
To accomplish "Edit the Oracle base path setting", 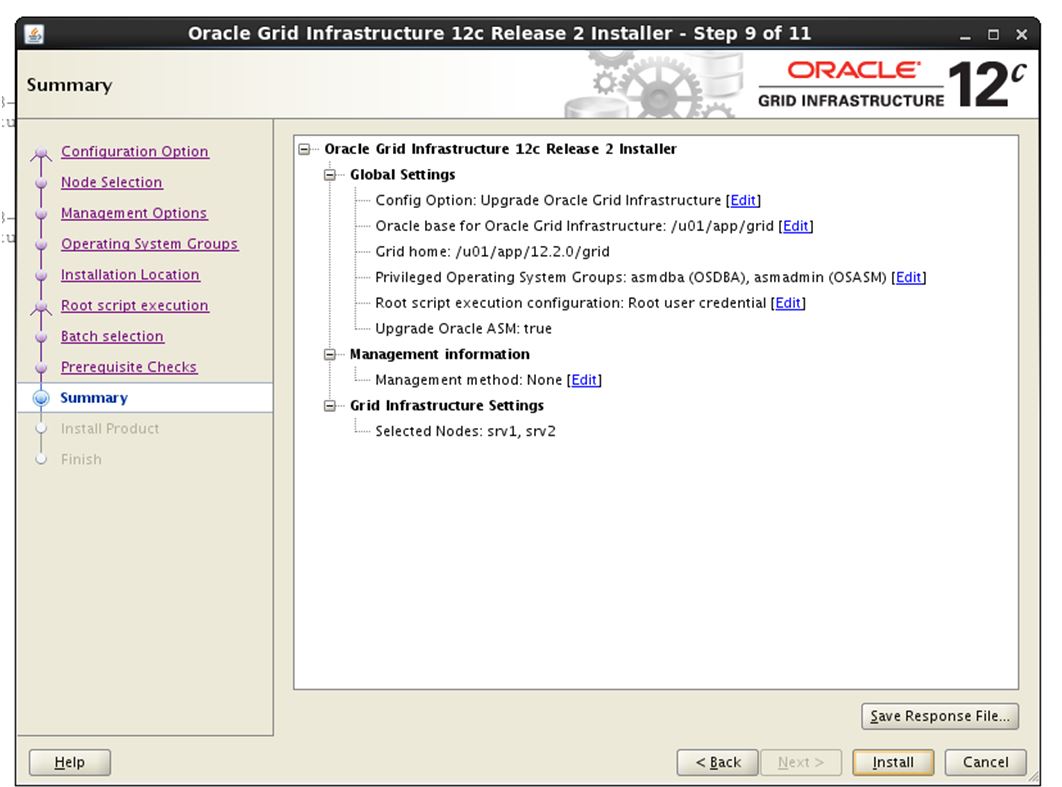I will click(x=795, y=226).
